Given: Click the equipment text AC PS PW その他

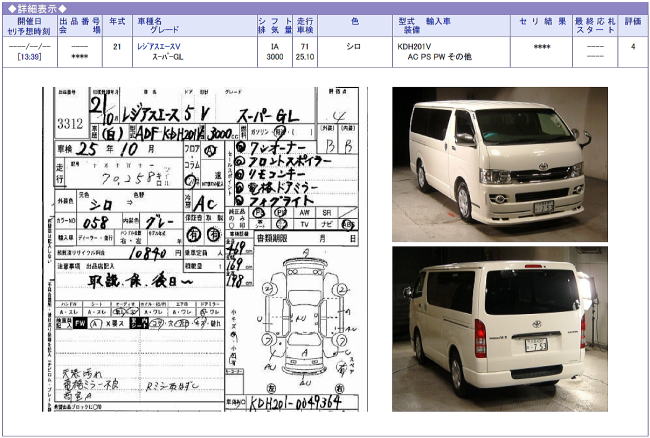Looking at the screenshot, I should click(440, 57).
